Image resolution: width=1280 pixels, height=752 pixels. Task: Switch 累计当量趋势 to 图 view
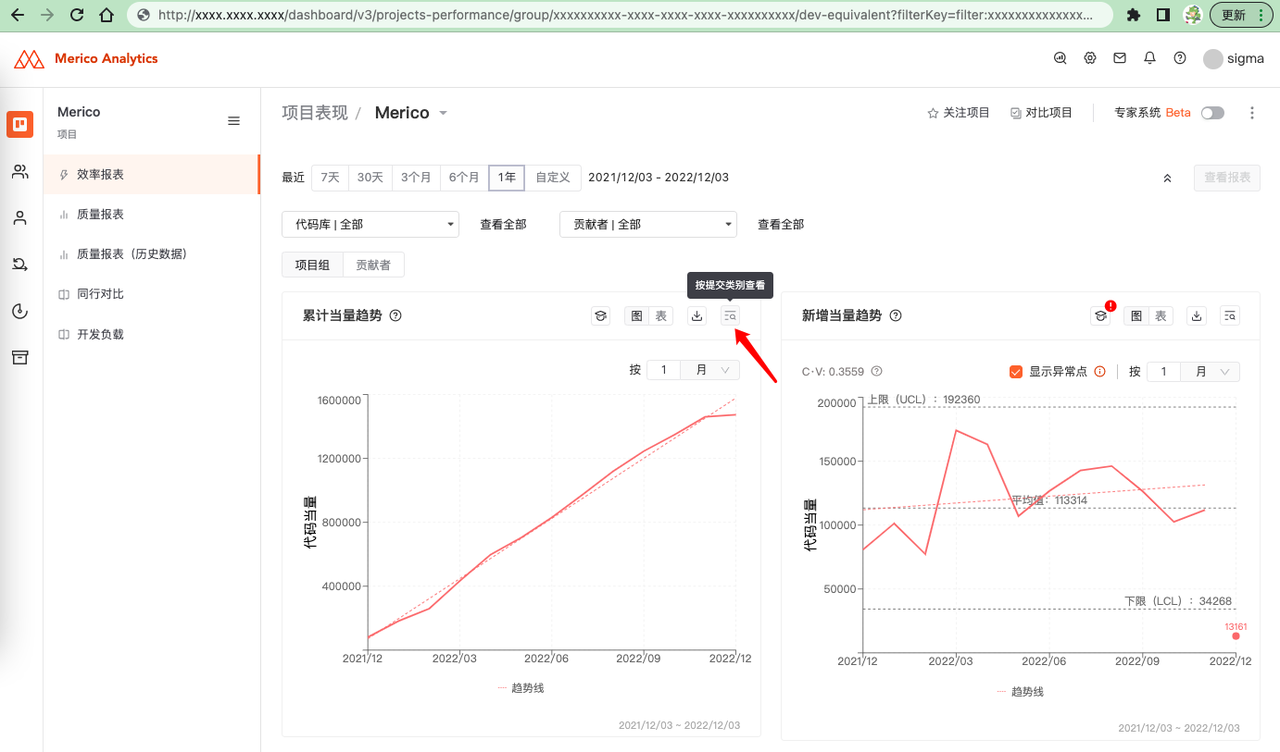(636, 315)
